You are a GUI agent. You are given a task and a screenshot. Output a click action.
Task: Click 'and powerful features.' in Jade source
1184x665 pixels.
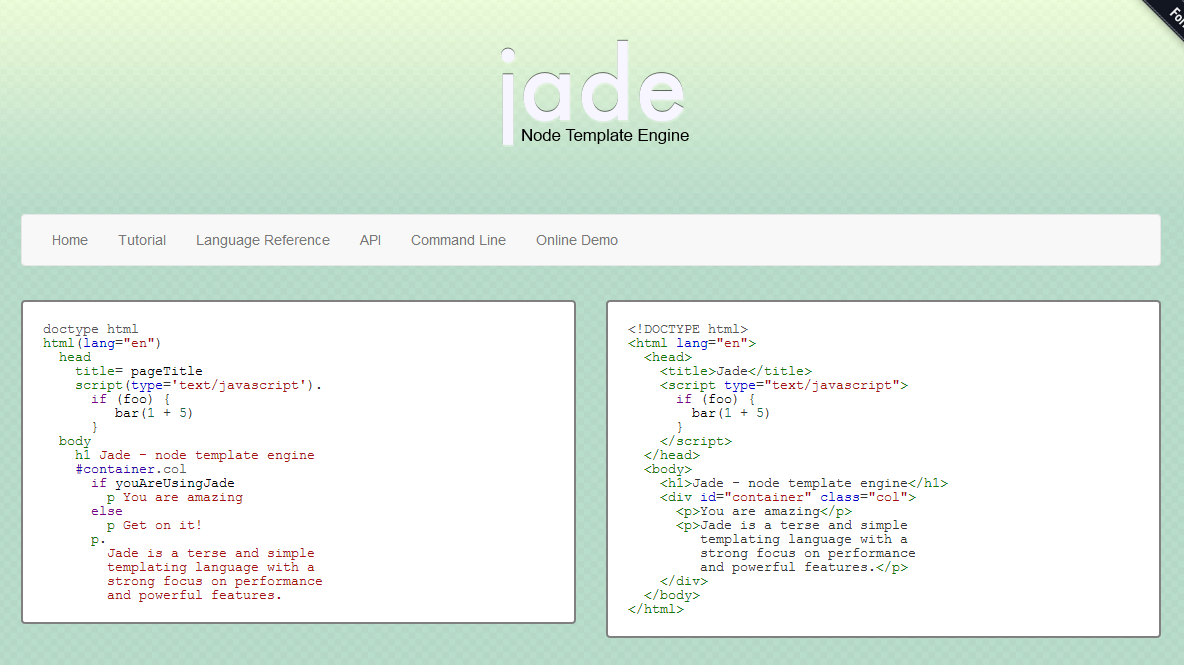[194, 596]
